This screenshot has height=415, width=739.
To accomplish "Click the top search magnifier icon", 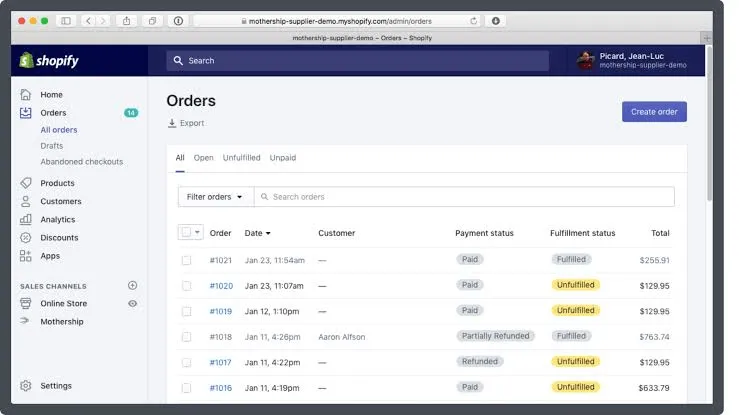I will [178, 61].
